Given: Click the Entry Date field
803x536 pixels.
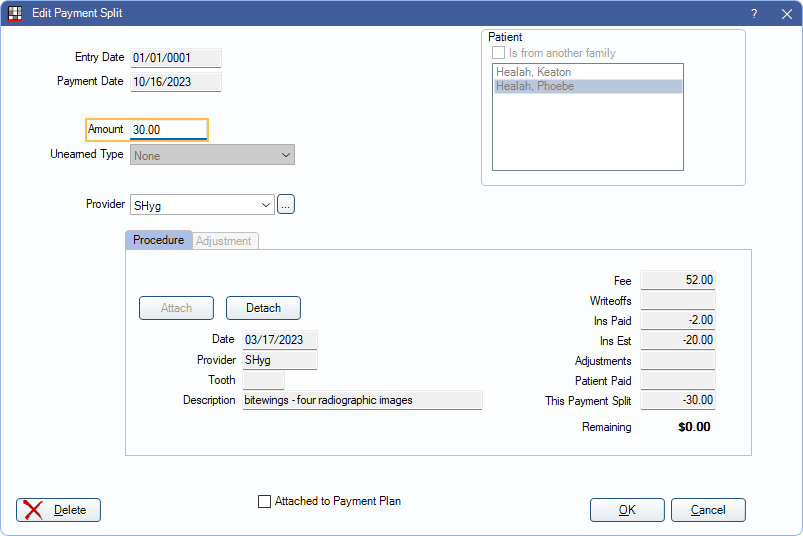Looking at the screenshot, I should [175, 58].
